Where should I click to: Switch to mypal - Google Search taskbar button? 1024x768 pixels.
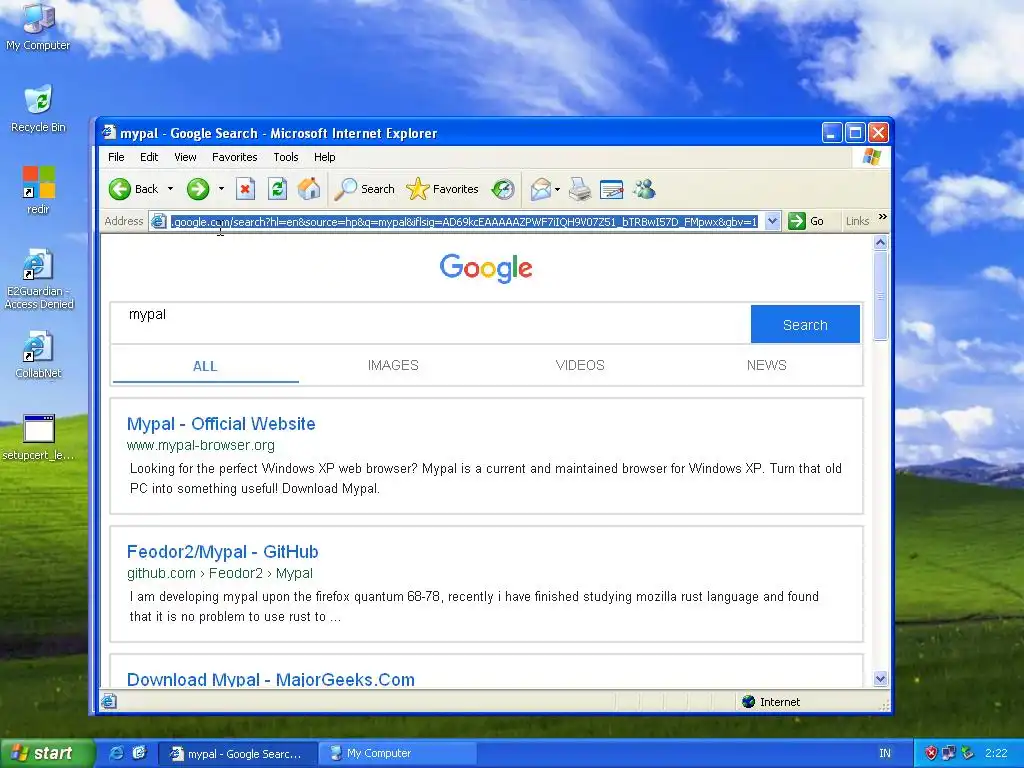[238, 754]
